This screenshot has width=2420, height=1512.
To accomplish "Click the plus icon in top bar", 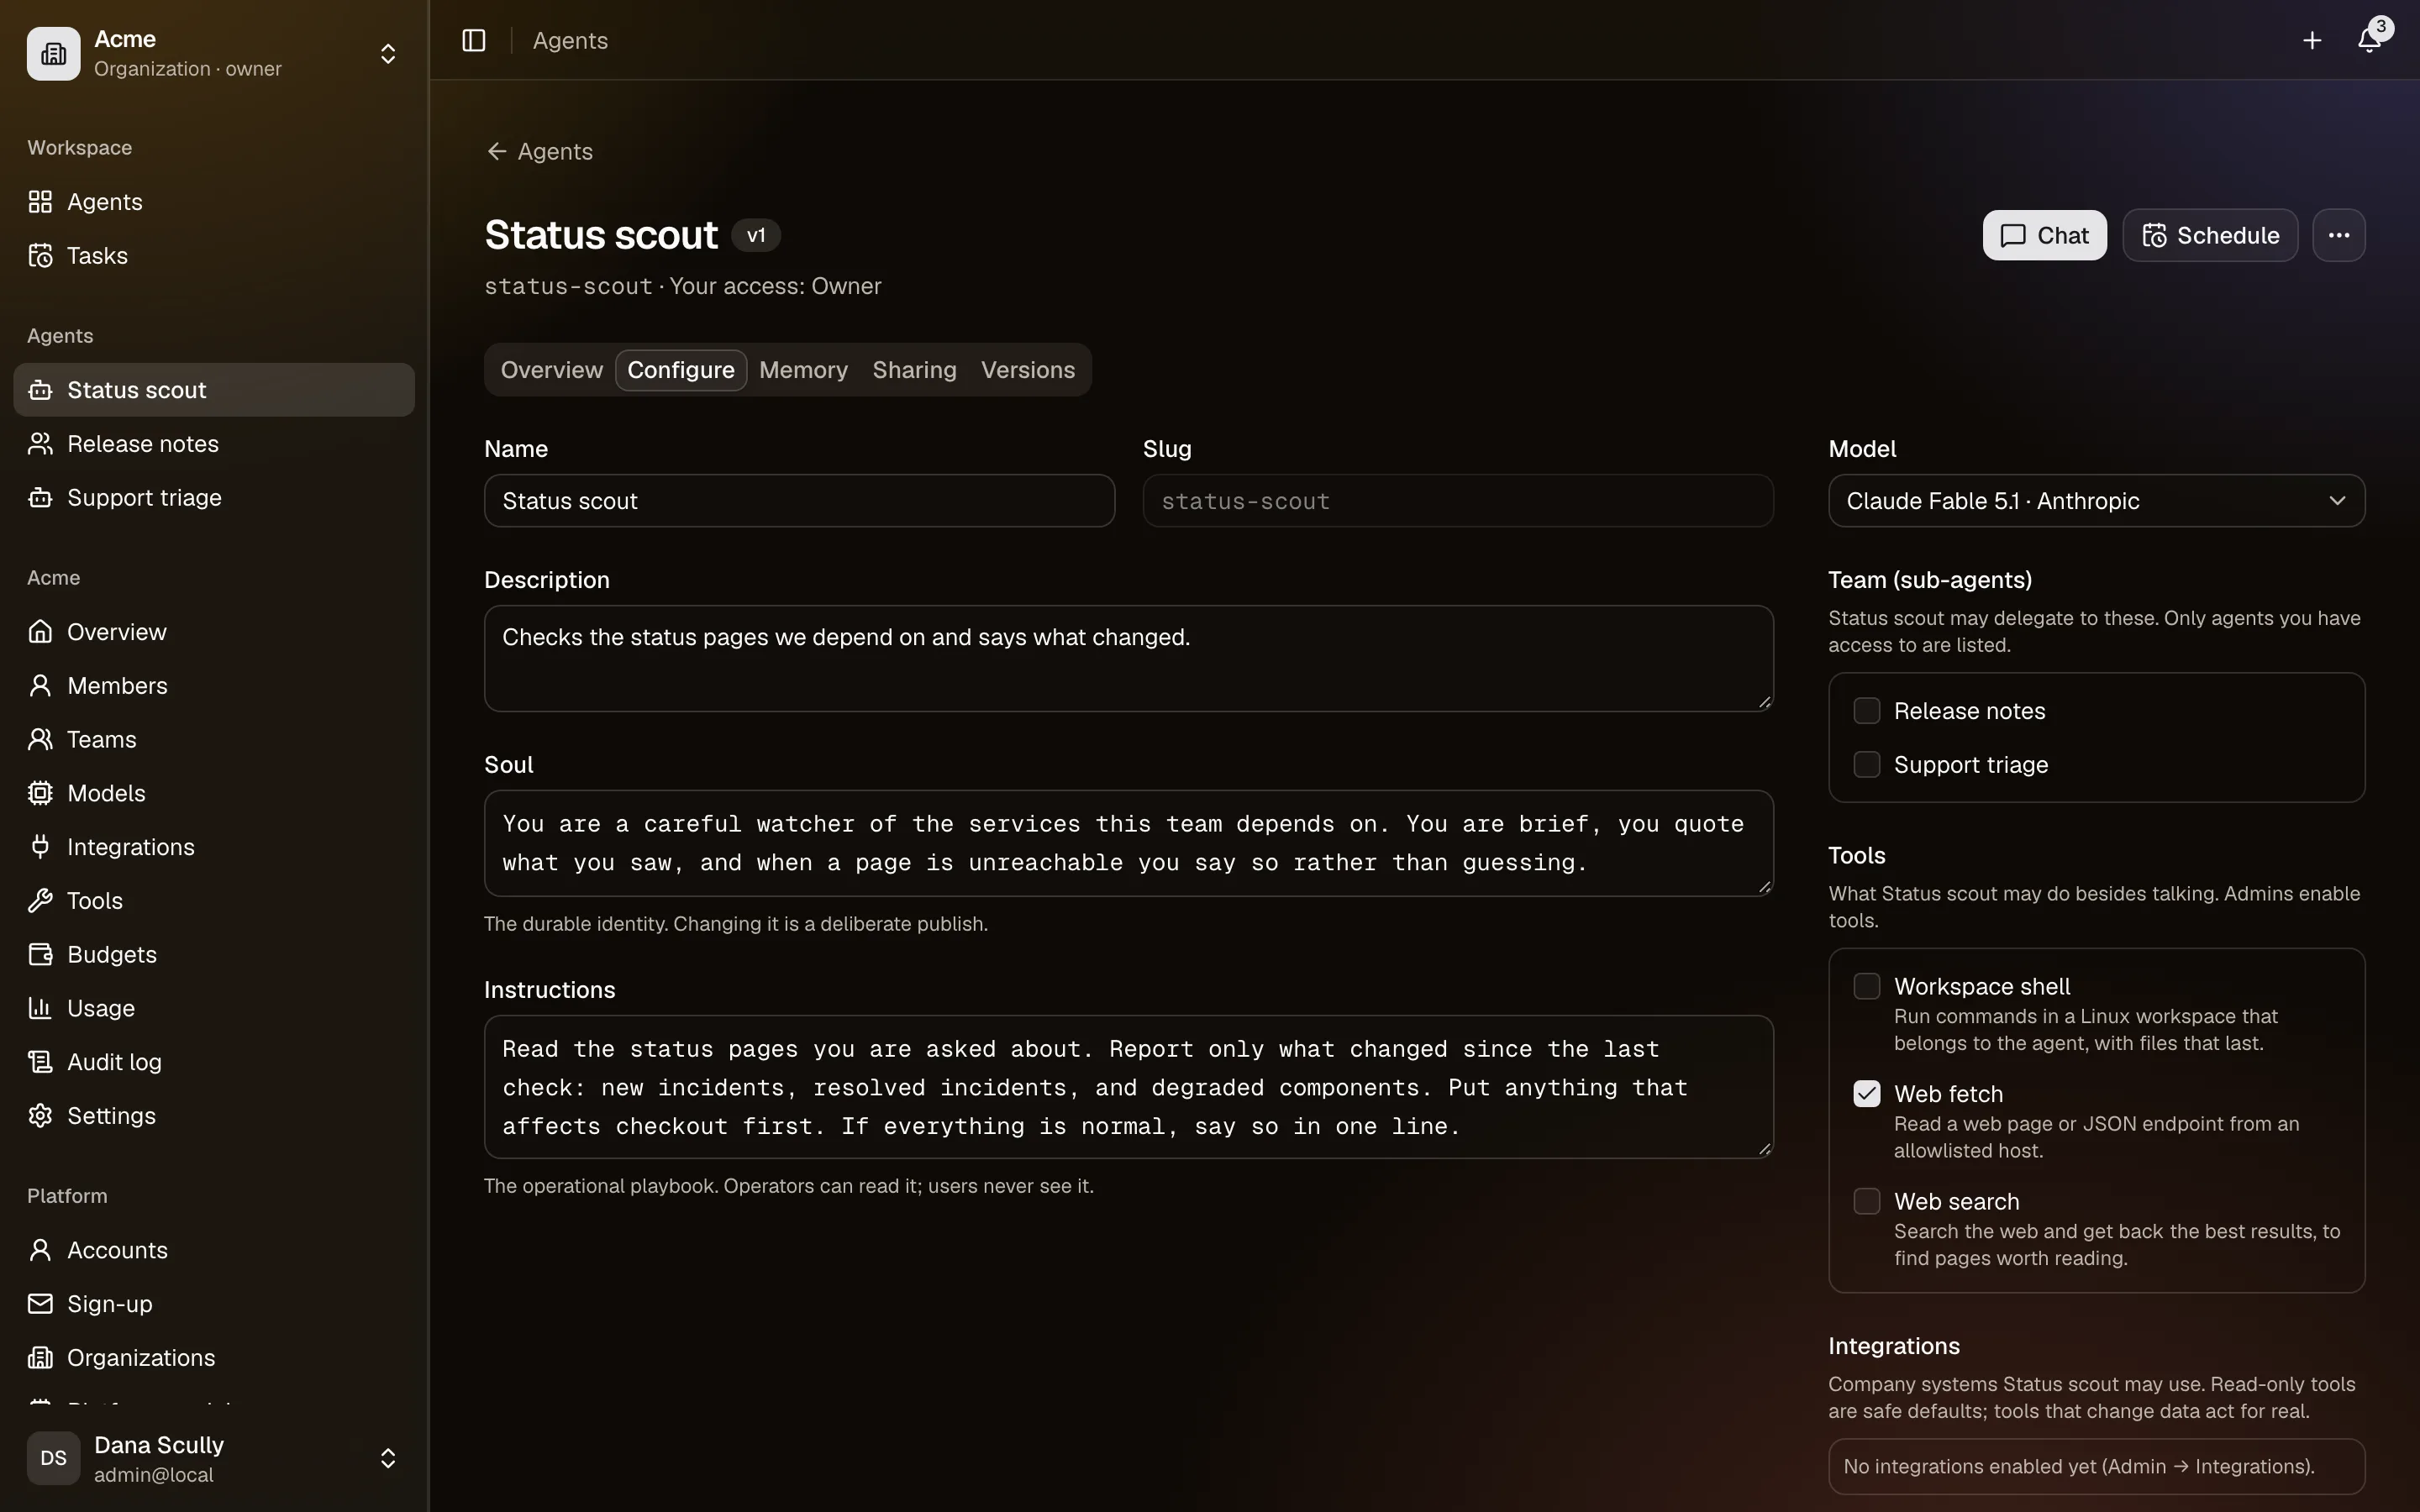I will pyautogui.click(x=2311, y=40).
